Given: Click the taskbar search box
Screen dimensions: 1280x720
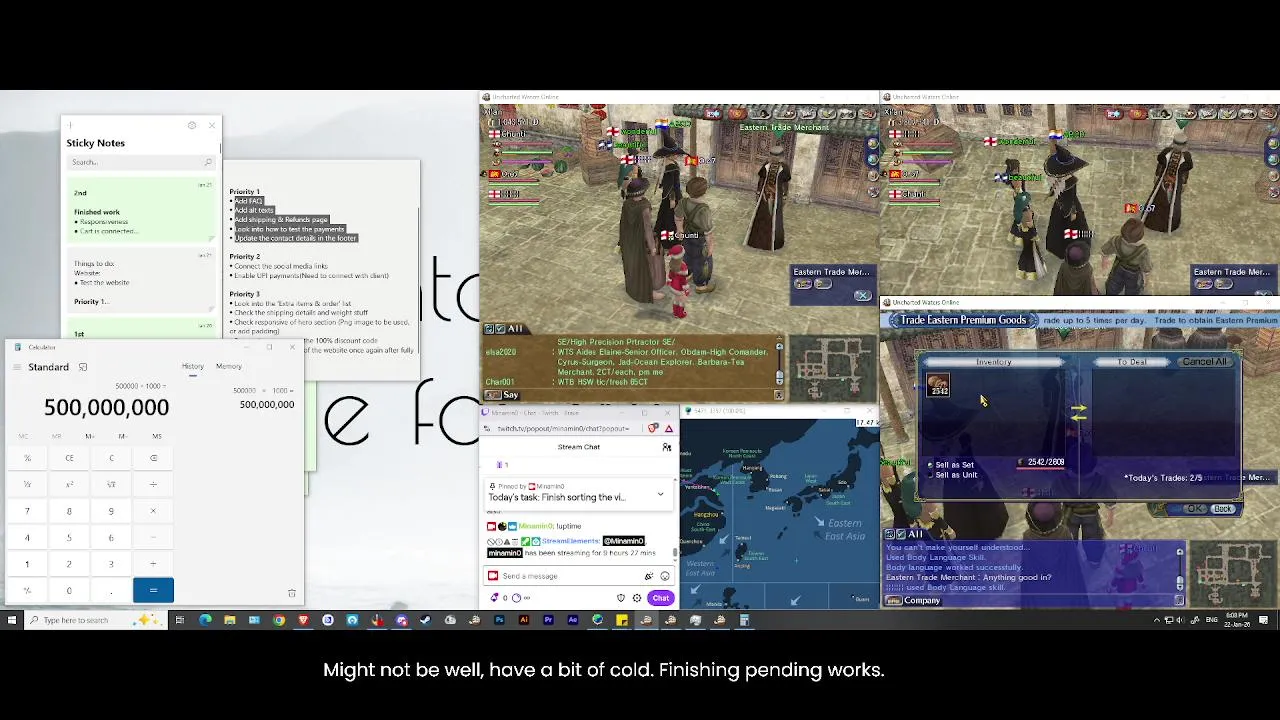Looking at the screenshot, I should [95, 620].
